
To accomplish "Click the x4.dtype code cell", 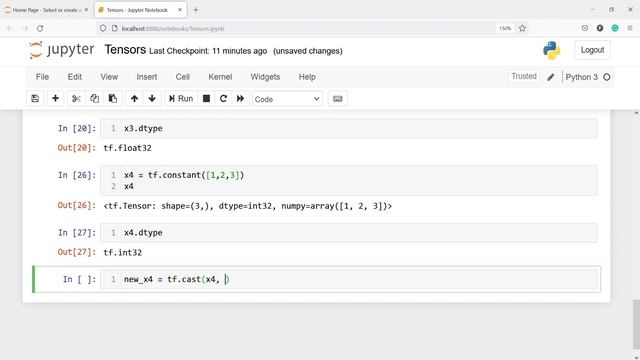I will pyautogui.click(x=349, y=233).
